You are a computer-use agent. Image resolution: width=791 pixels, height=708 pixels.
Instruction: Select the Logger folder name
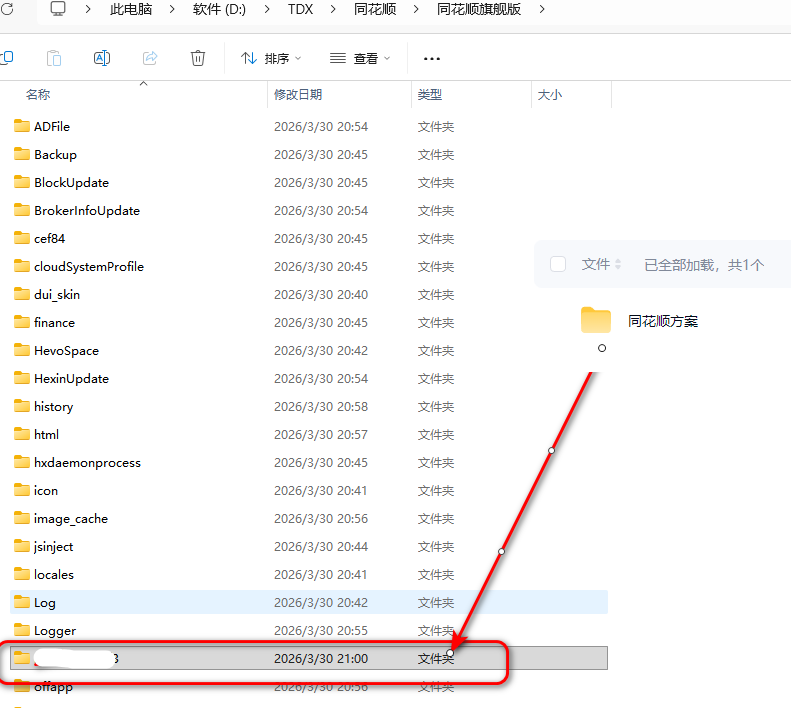[55, 631]
